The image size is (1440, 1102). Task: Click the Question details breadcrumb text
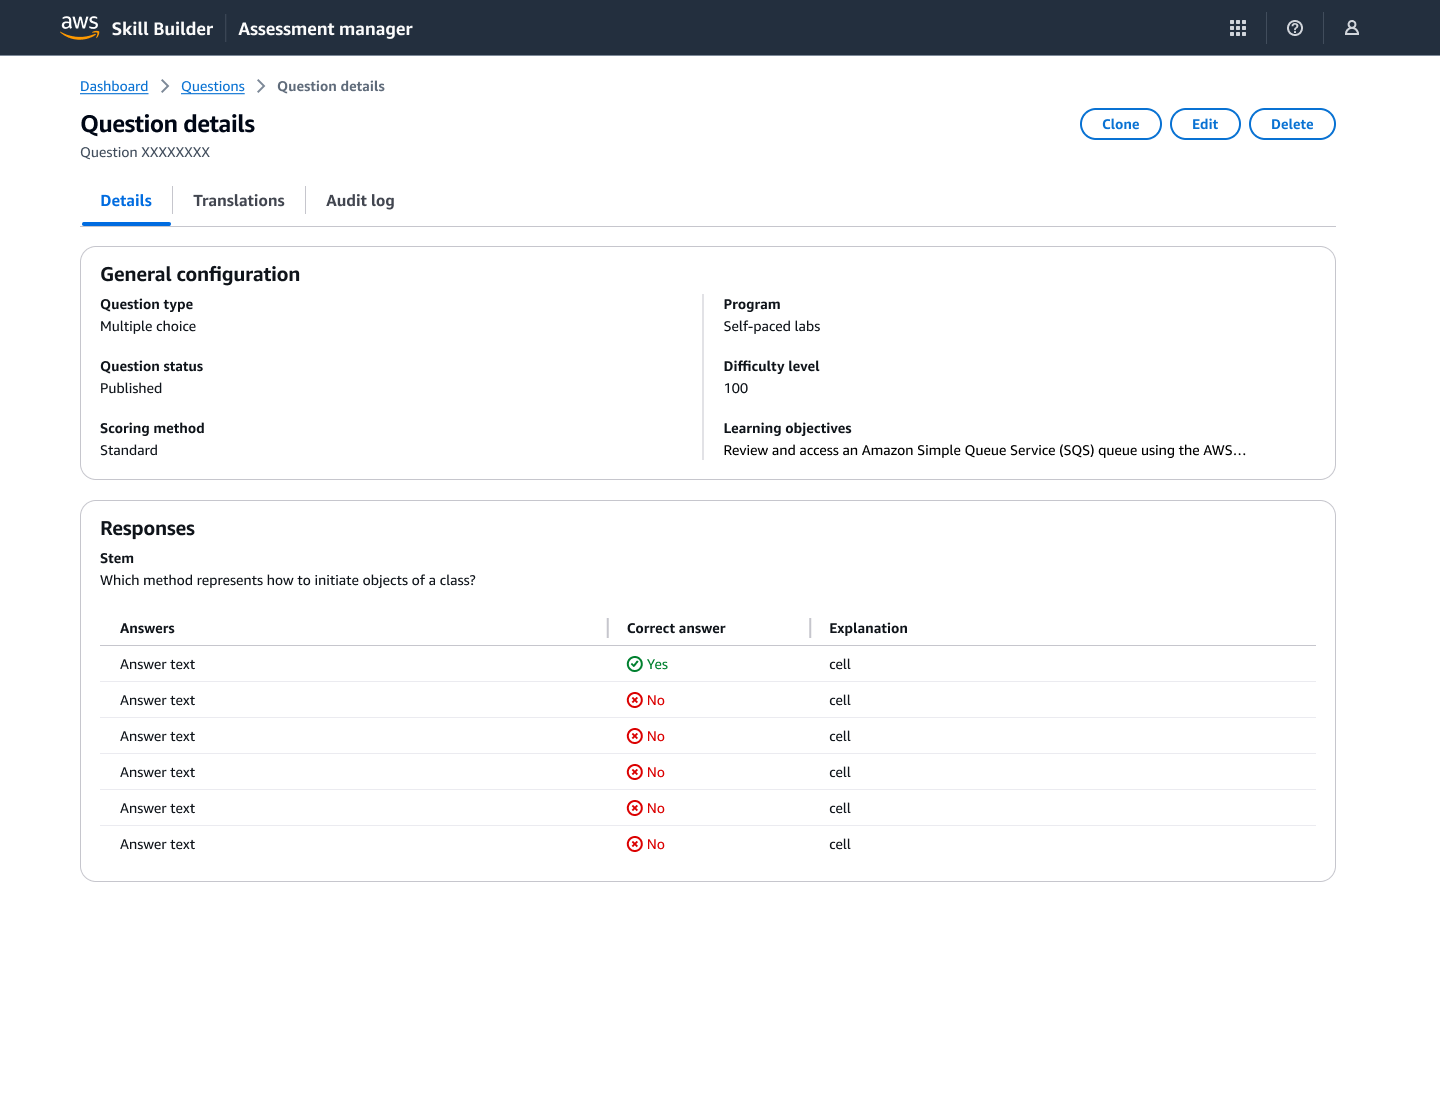point(331,86)
